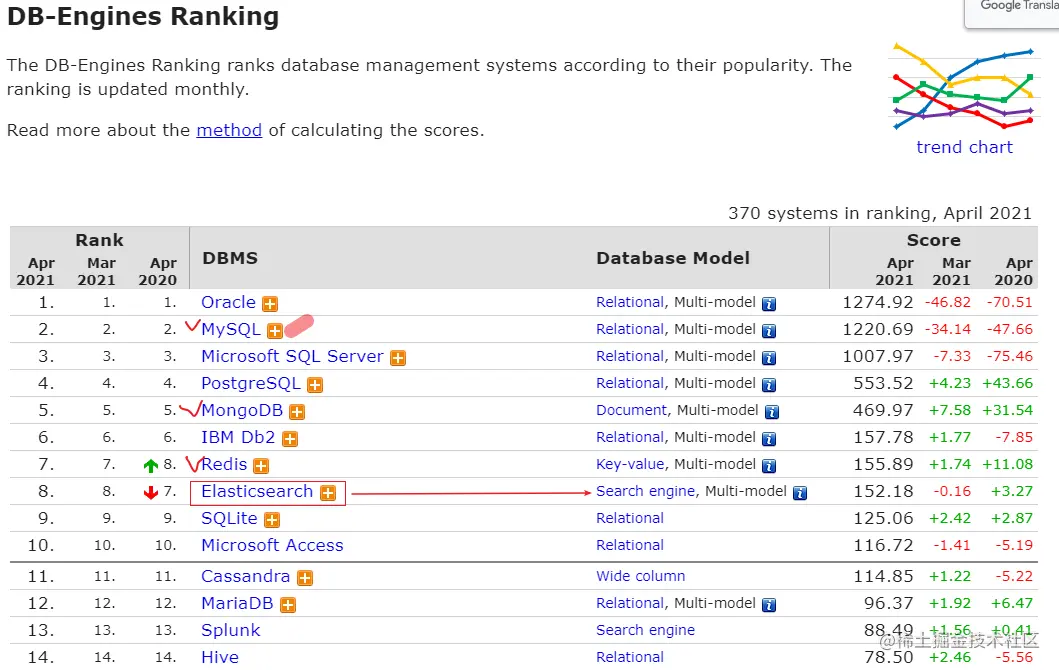Click the info icon in the MySQL row
Screen dimensions: 1059x670
769,331
